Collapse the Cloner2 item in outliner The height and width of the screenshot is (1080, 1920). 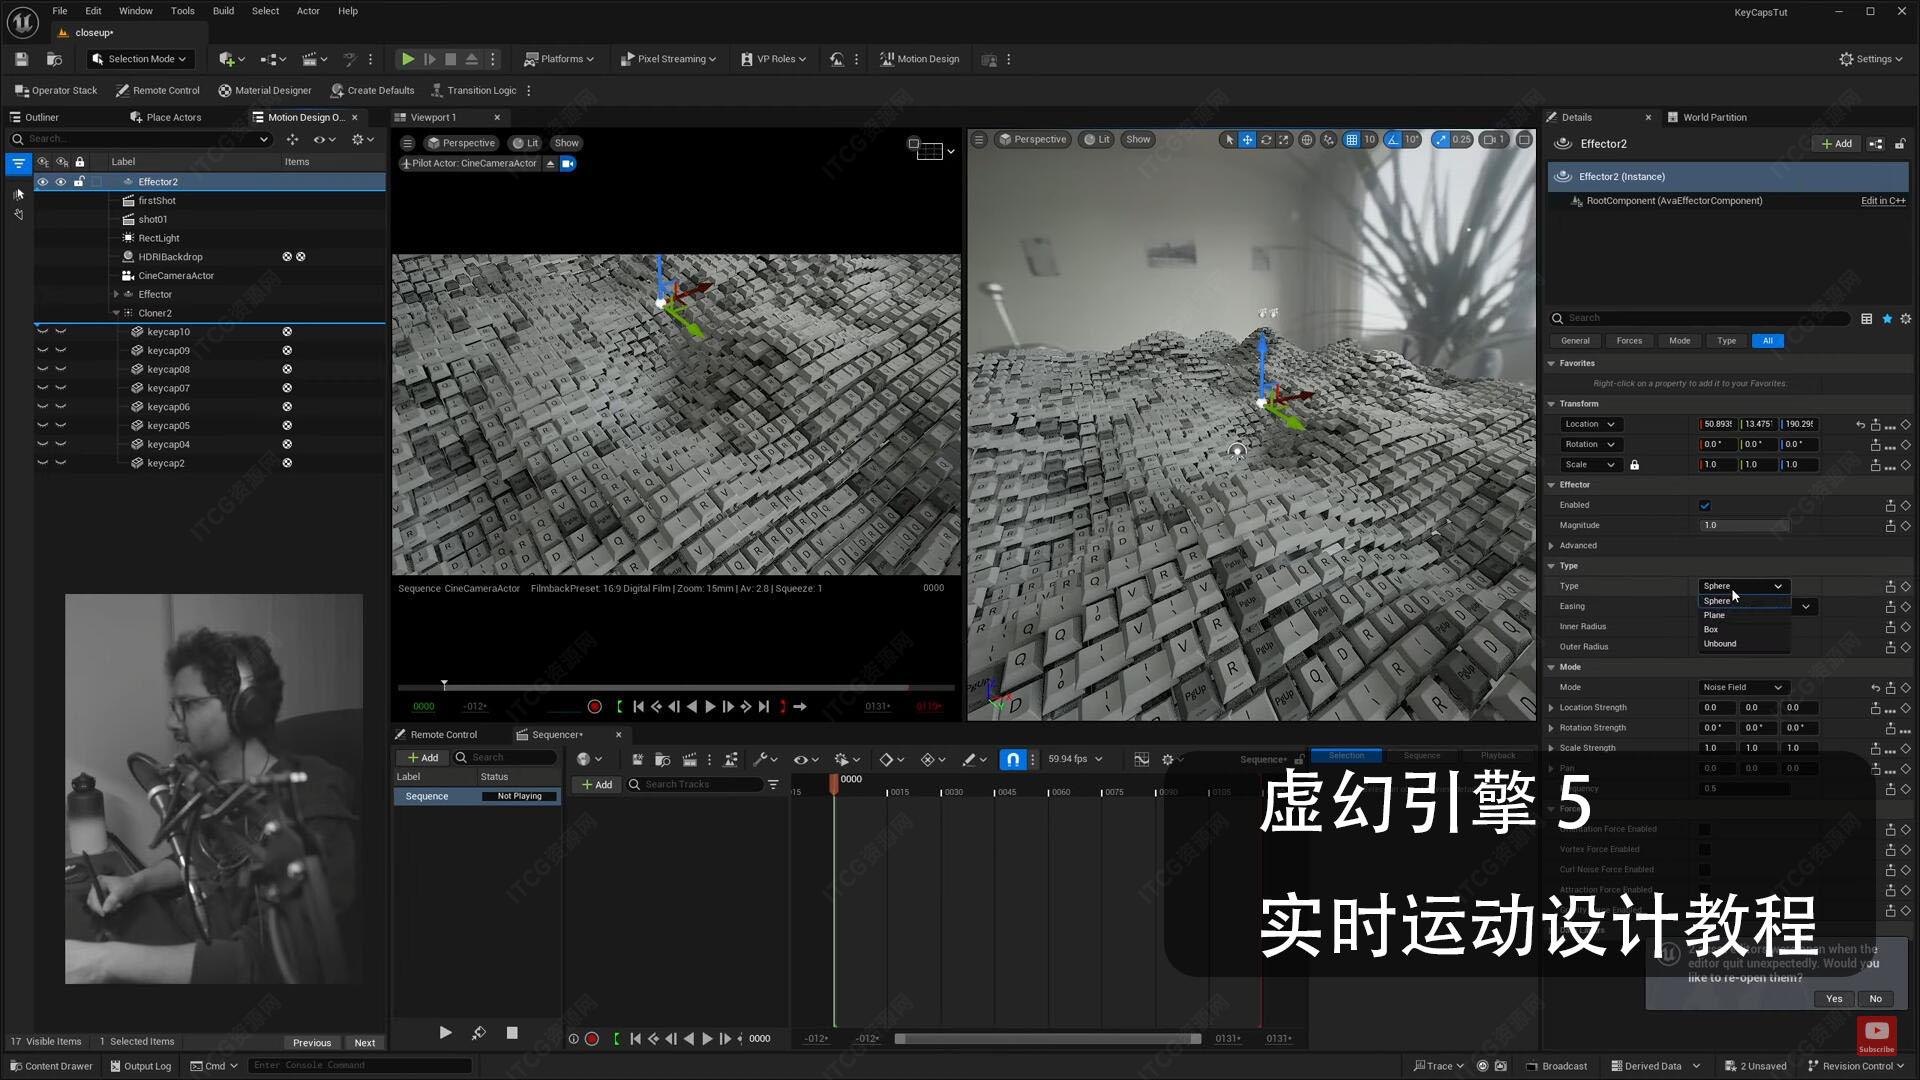[x=116, y=313]
